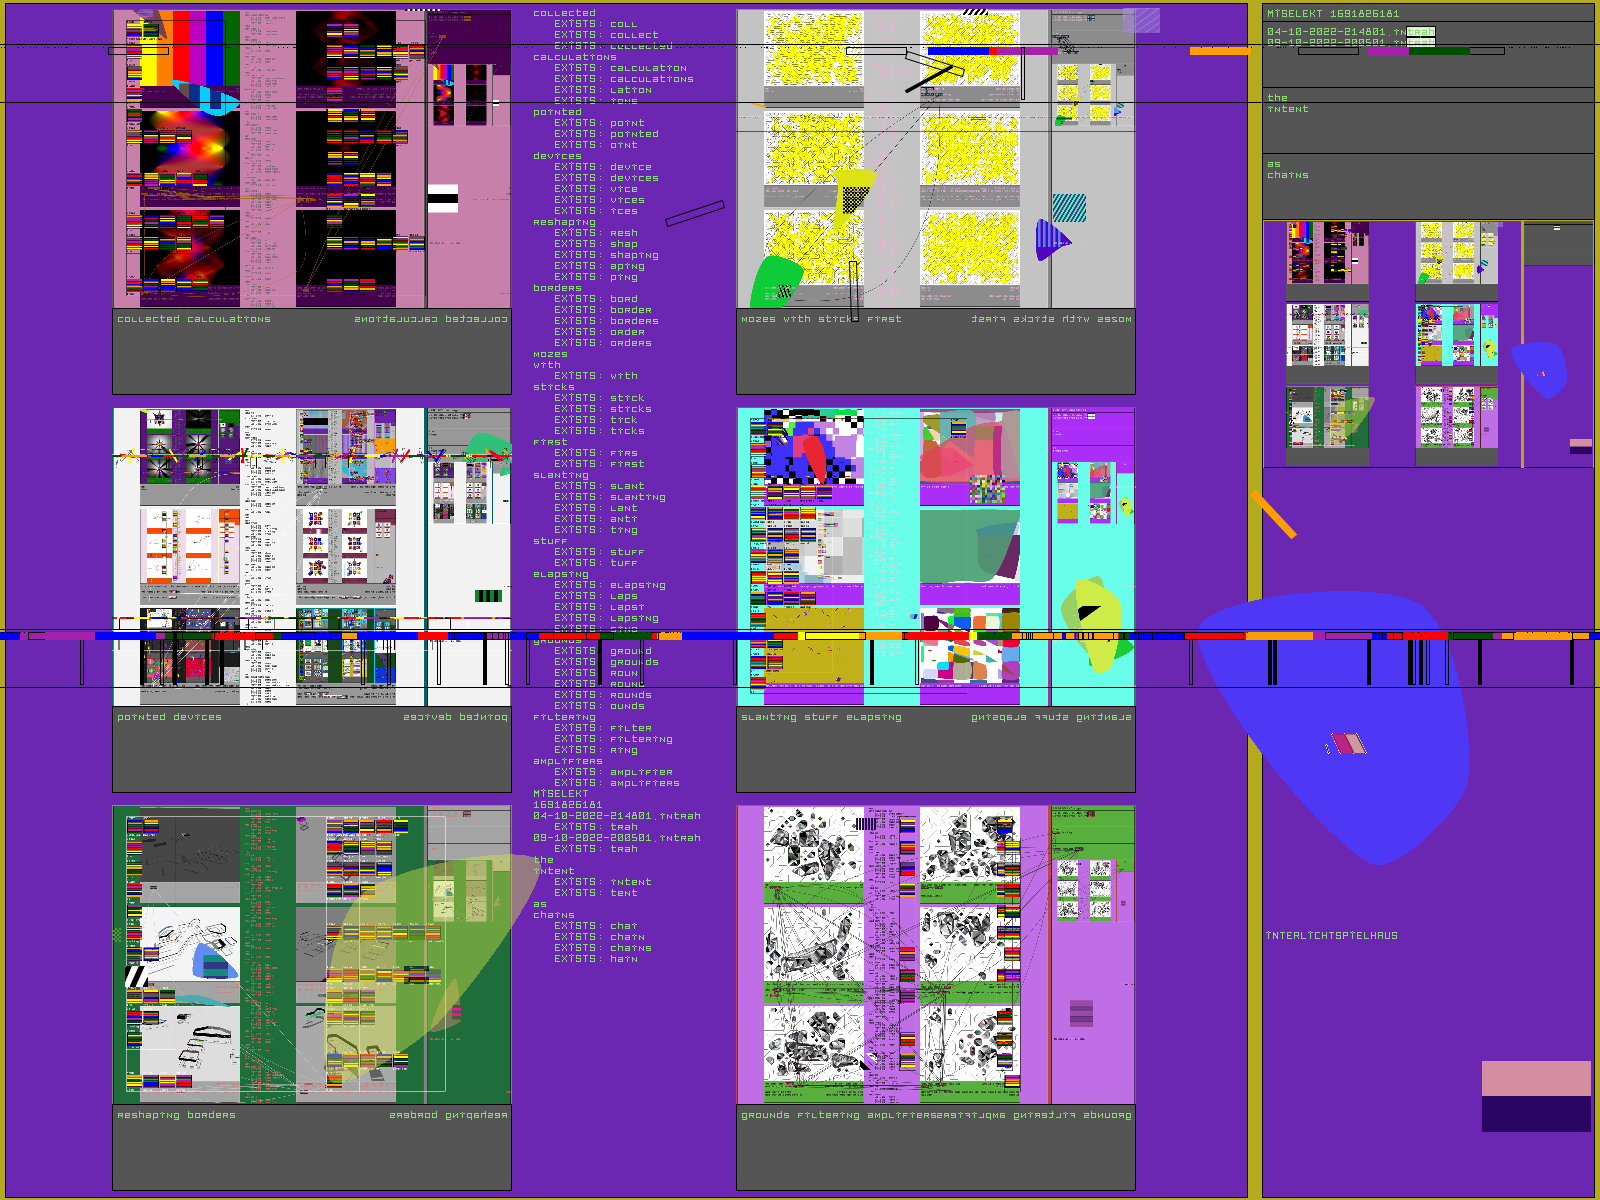Screen dimensions: 1600x1200
Task: Click the orange diagonal stick marker
Action: pos(1273,514)
